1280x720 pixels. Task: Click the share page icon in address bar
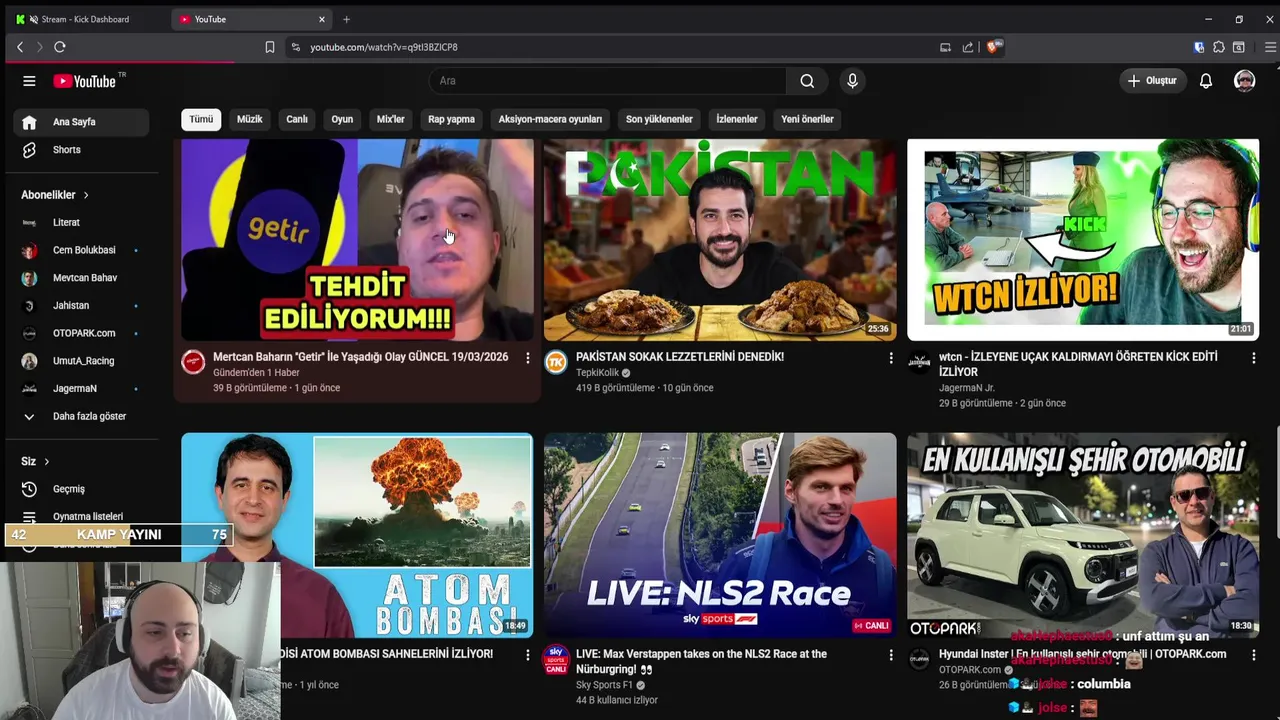point(968,47)
